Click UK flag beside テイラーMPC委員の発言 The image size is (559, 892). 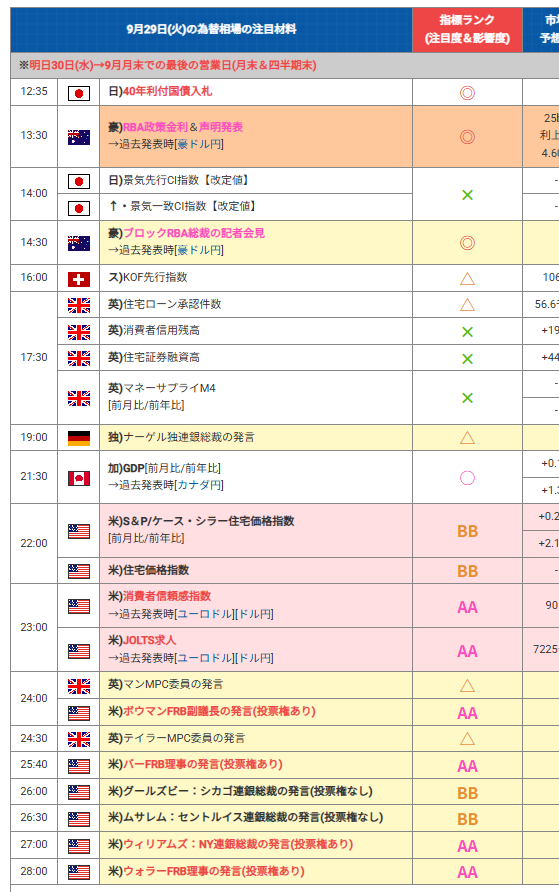[78, 739]
